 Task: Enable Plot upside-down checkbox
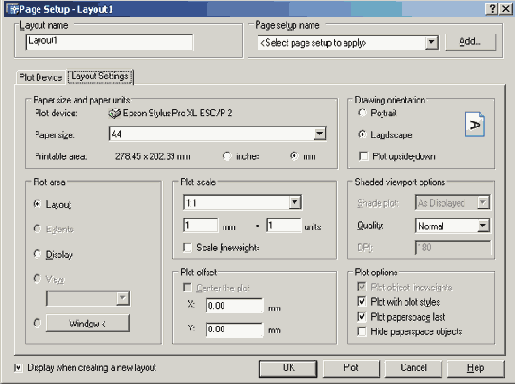click(363, 156)
